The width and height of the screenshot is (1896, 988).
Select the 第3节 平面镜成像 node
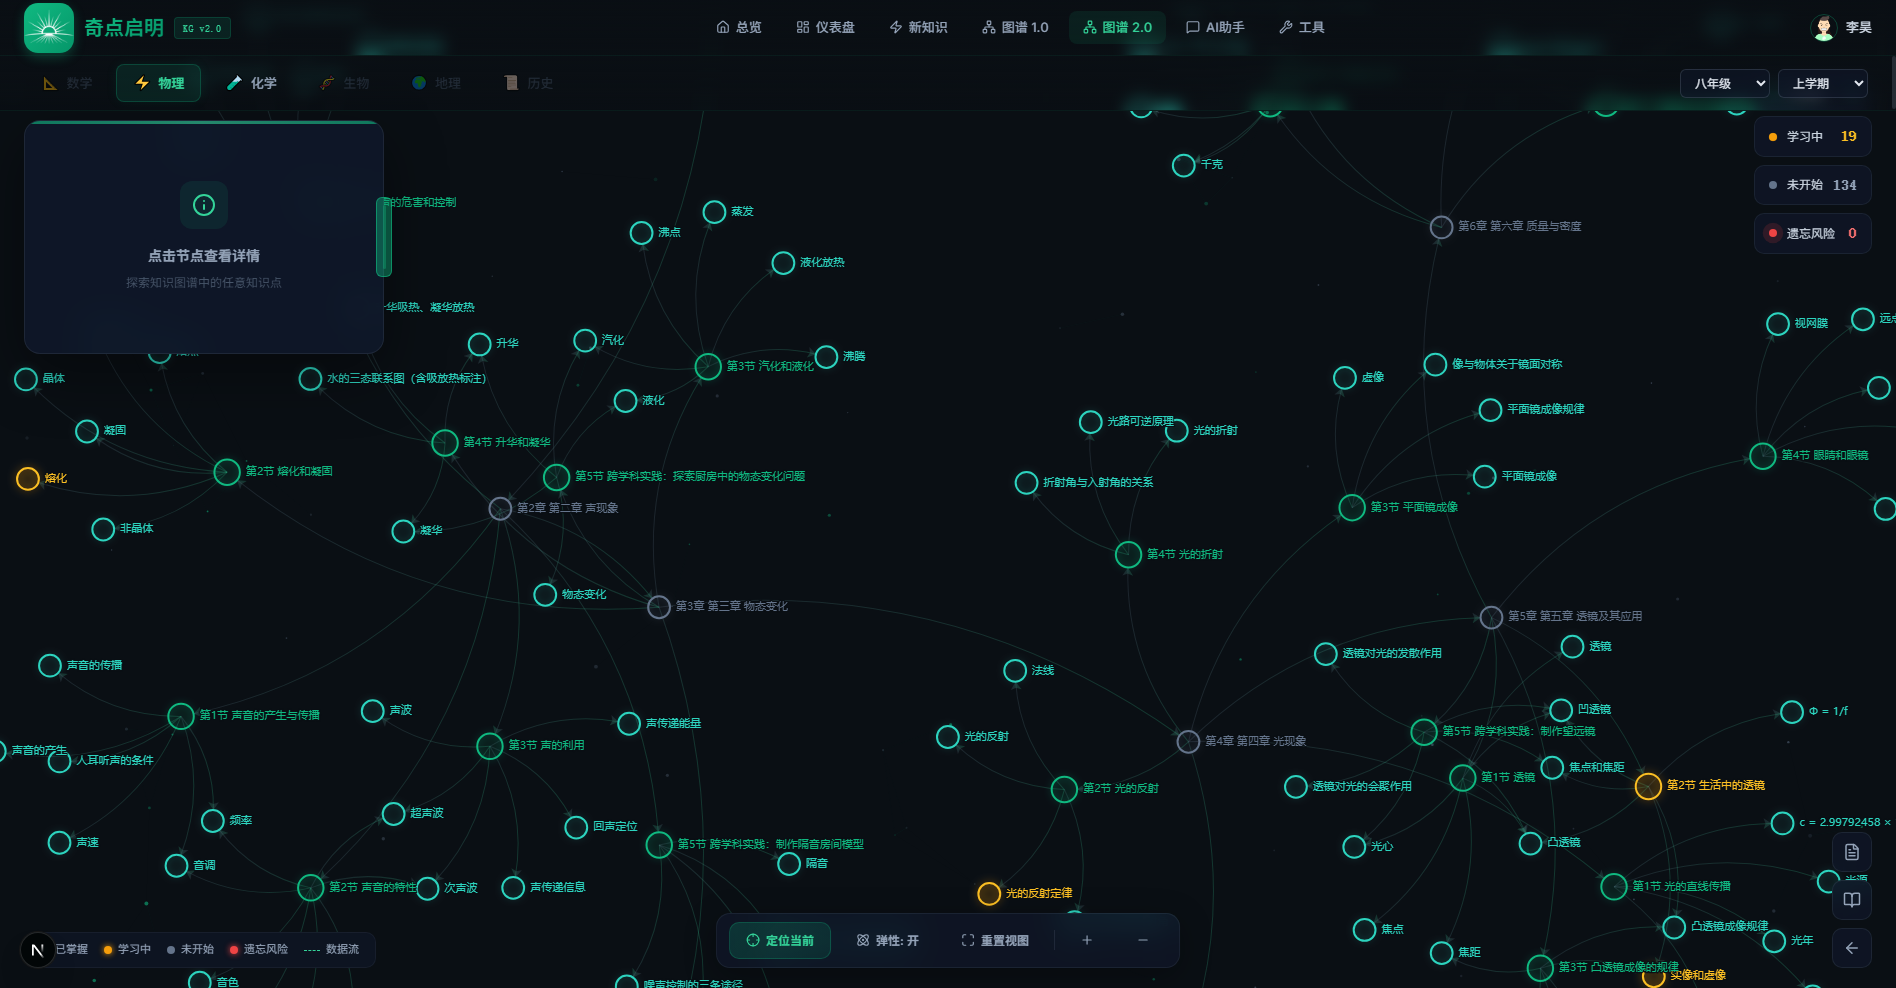[1352, 508]
